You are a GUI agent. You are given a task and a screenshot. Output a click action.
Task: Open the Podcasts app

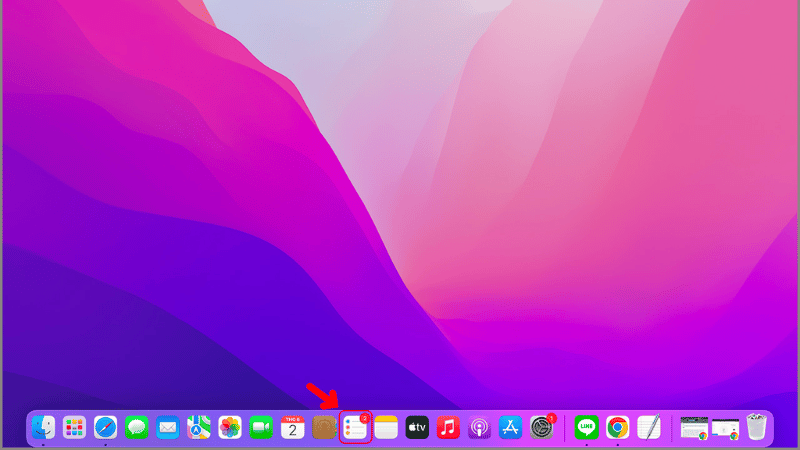479,428
